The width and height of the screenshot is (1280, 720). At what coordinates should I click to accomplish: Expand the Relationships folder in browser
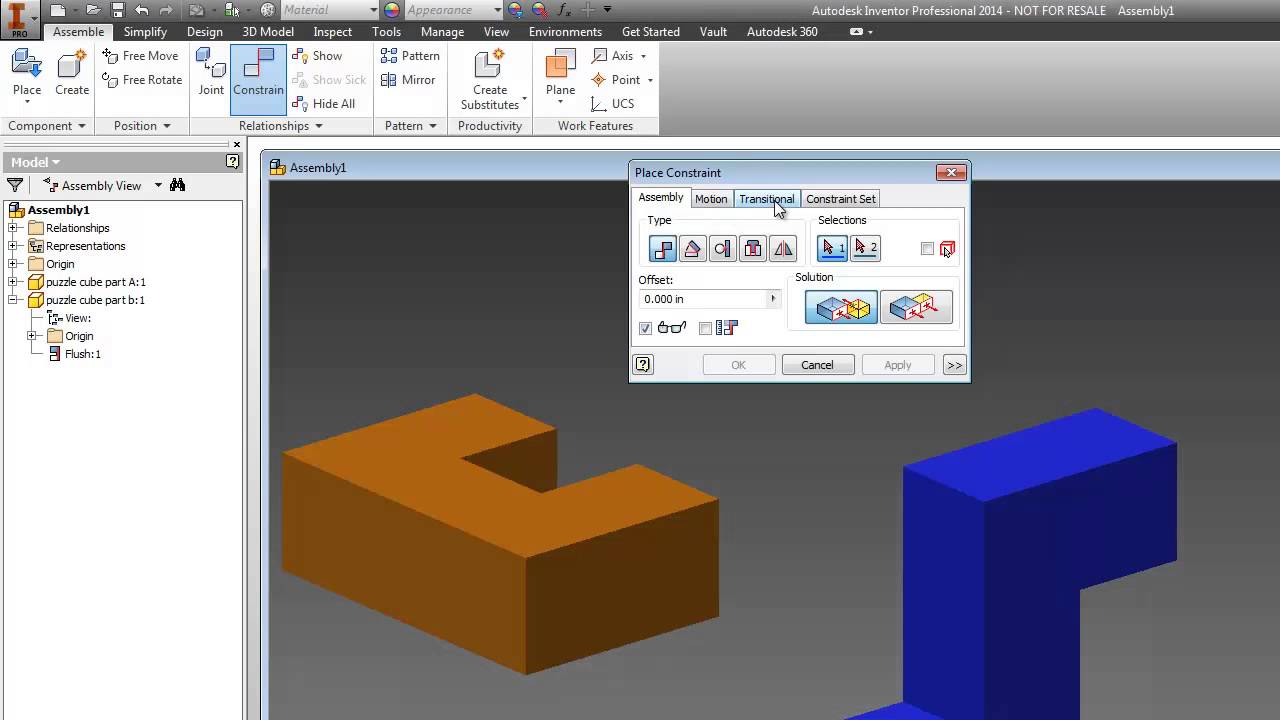click(14, 228)
